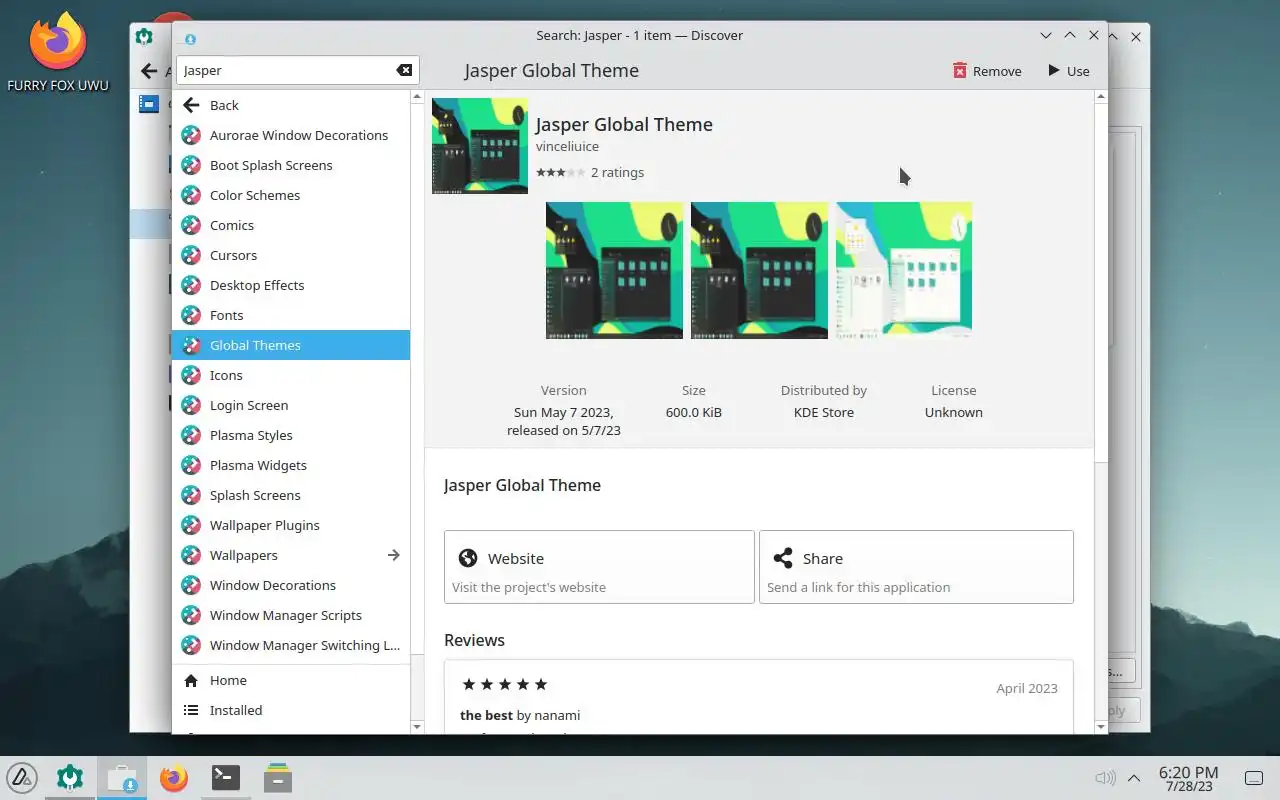Image resolution: width=1280 pixels, height=800 pixels.
Task: Click the Plasma Widgets category icon
Action: [x=191, y=465]
